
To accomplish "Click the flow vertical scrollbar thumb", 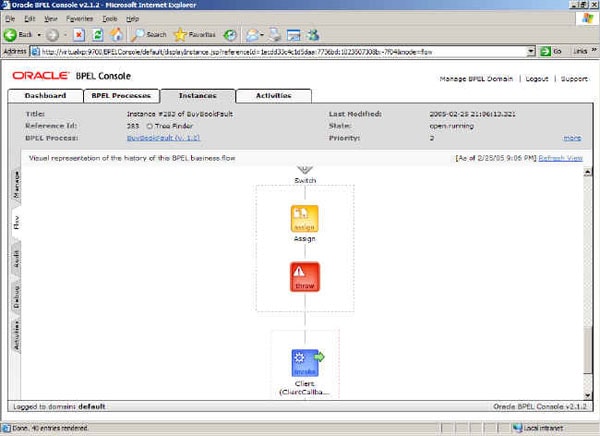I will click(x=588, y=350).
